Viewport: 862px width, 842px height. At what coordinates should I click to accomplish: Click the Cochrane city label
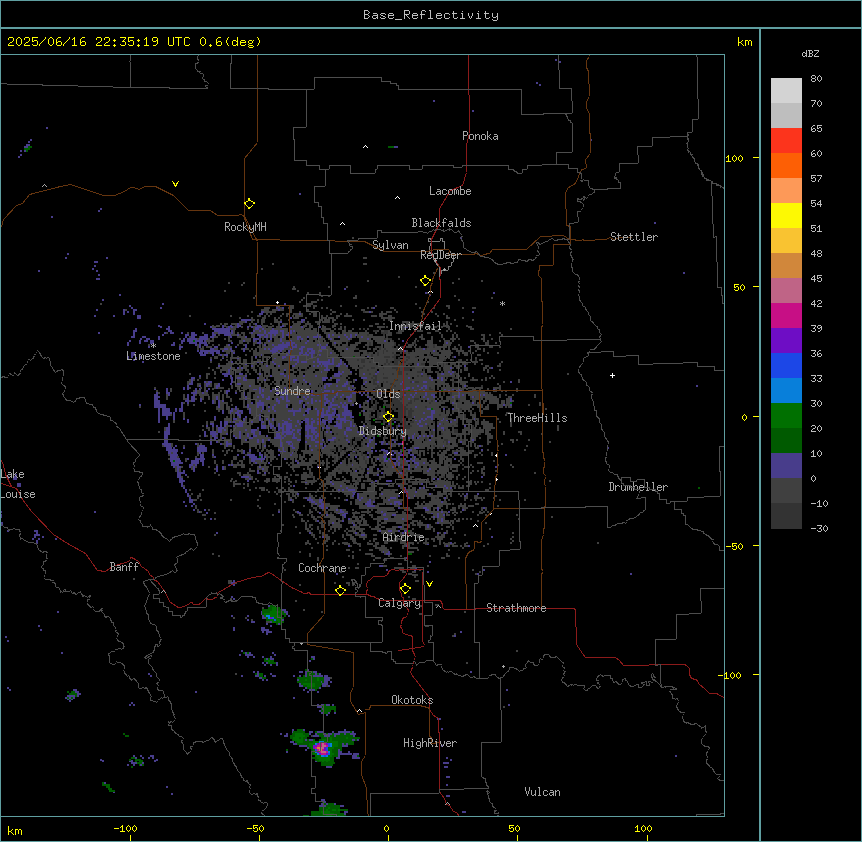[322, 568]
